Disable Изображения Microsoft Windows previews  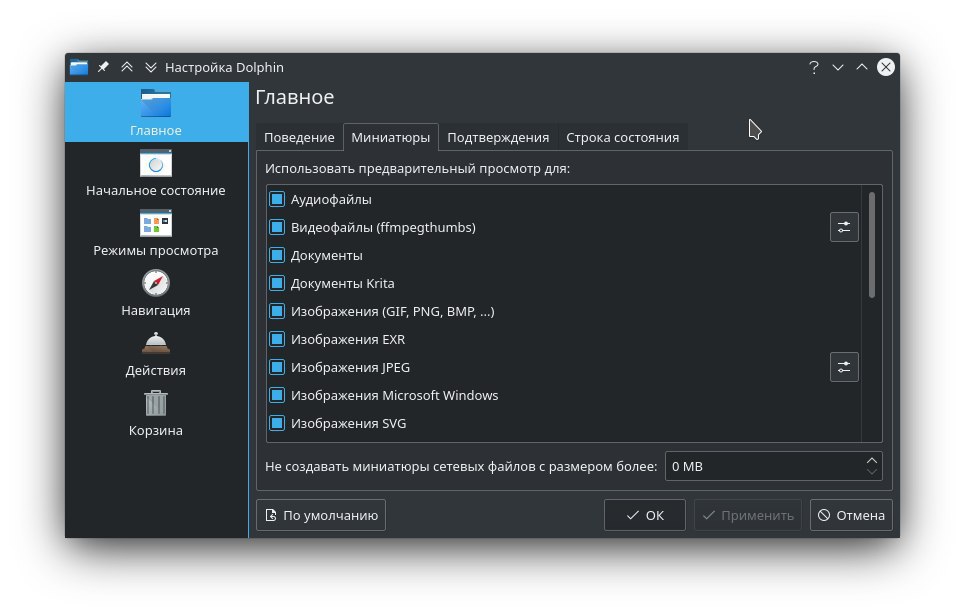click(277, 395)
